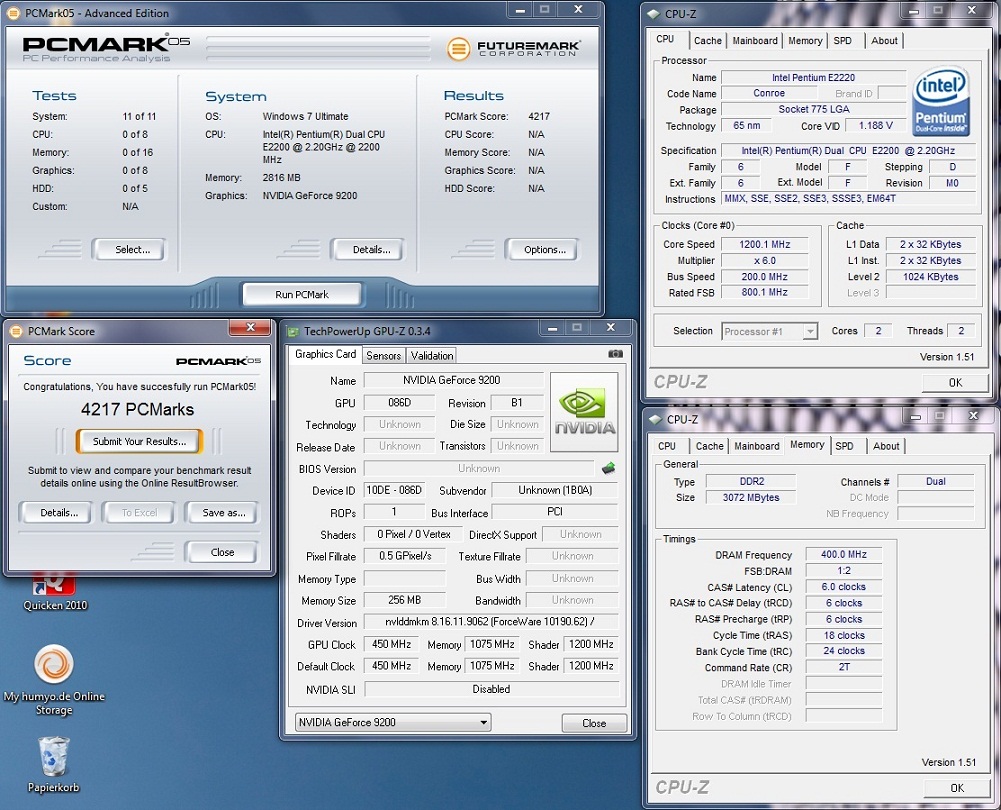
Task: Click Submit Your Results... button
Action: point(139,441)
